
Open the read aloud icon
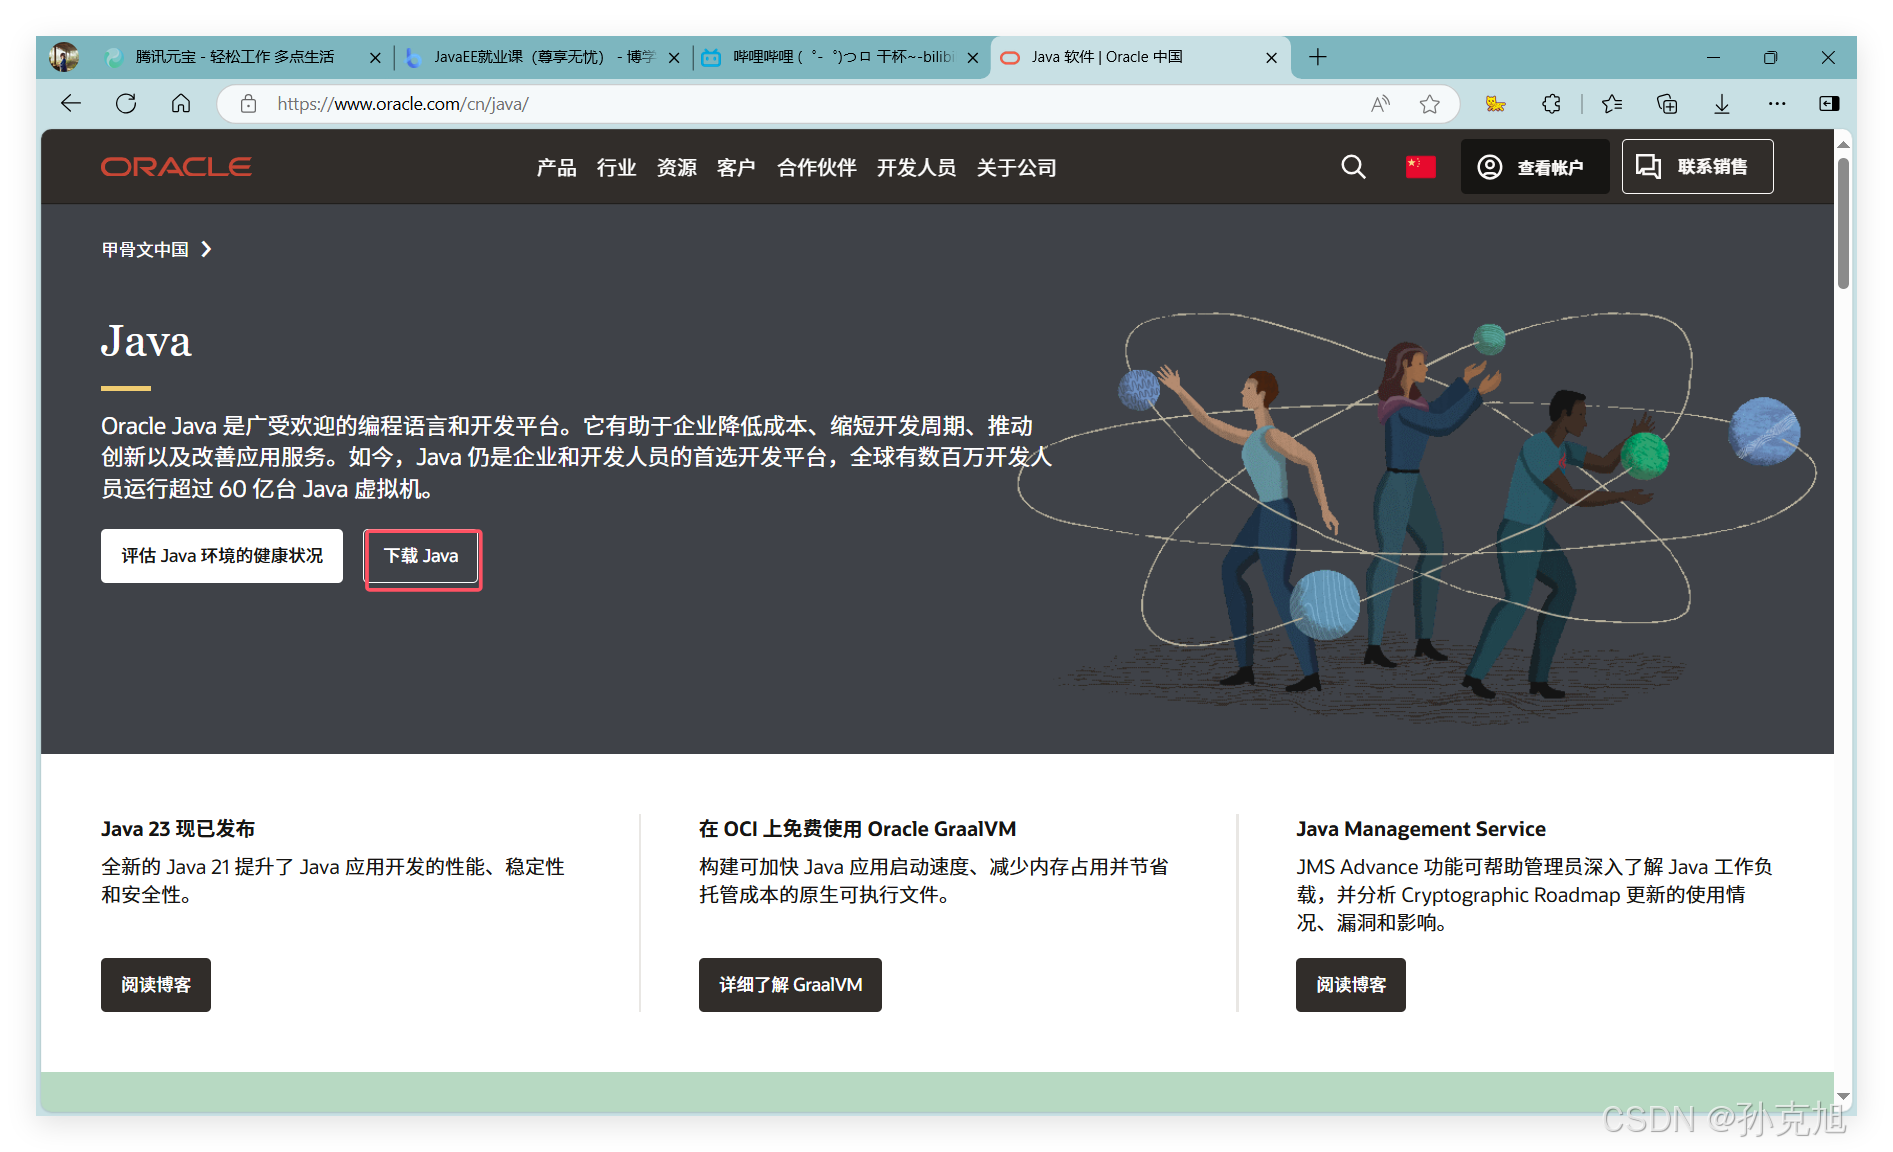(1381, 104)
